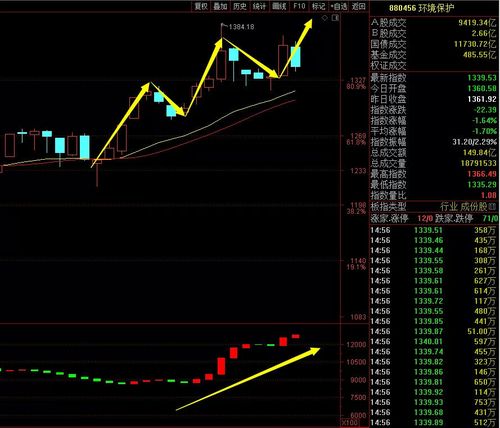This screenshot has width=500, height=428.
Task: Select the 叠加 overlay button
Action: 220,6
